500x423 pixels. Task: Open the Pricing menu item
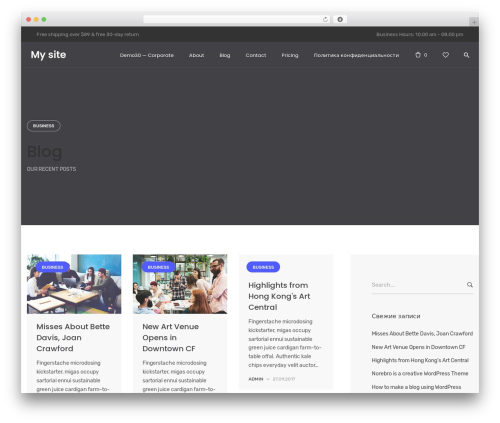pyautogui.click(x=290, y=55)
